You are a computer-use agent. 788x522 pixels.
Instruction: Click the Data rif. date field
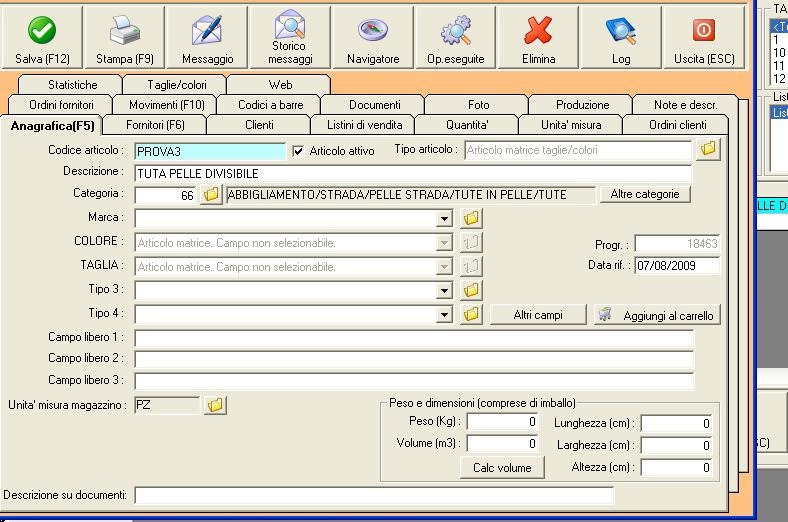[677, 266]
